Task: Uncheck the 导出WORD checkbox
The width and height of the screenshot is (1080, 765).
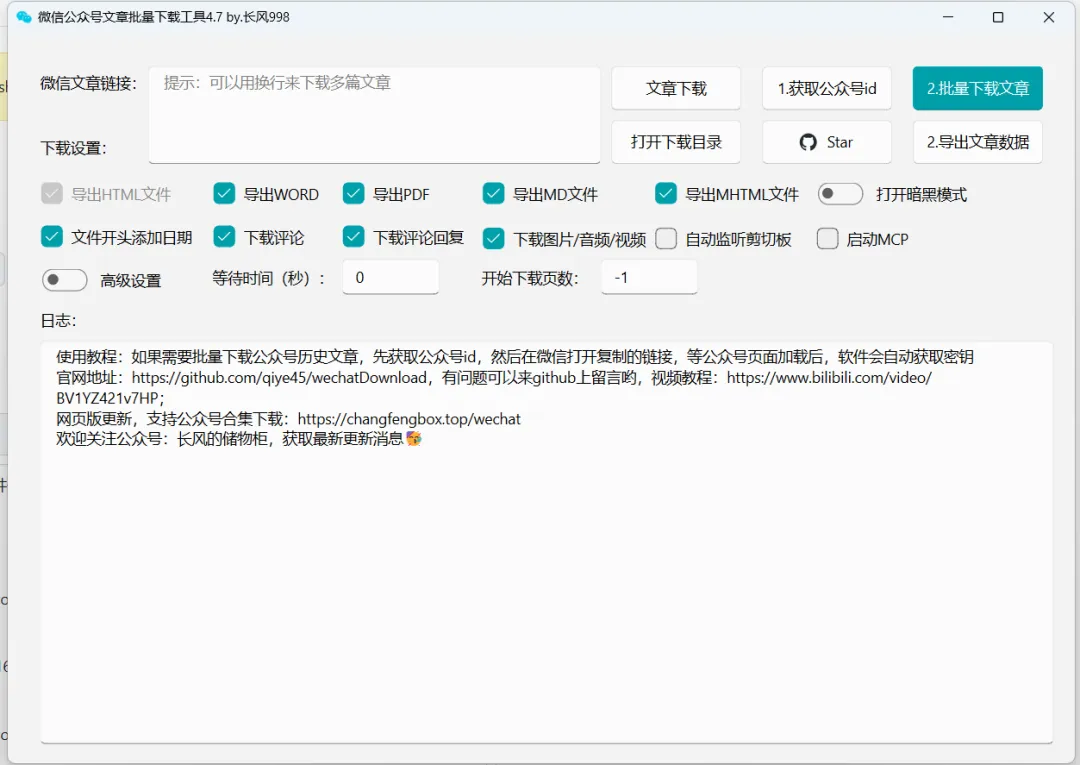Action: click(x=225, y=193)
